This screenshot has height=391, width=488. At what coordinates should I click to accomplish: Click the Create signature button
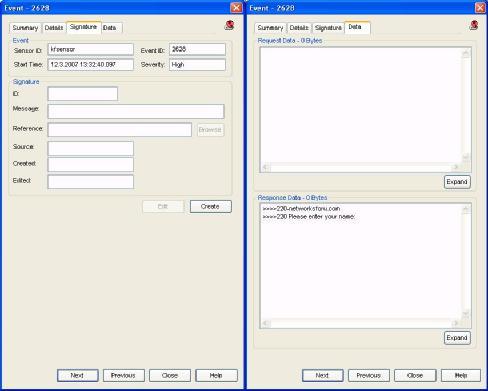[210, 207]
